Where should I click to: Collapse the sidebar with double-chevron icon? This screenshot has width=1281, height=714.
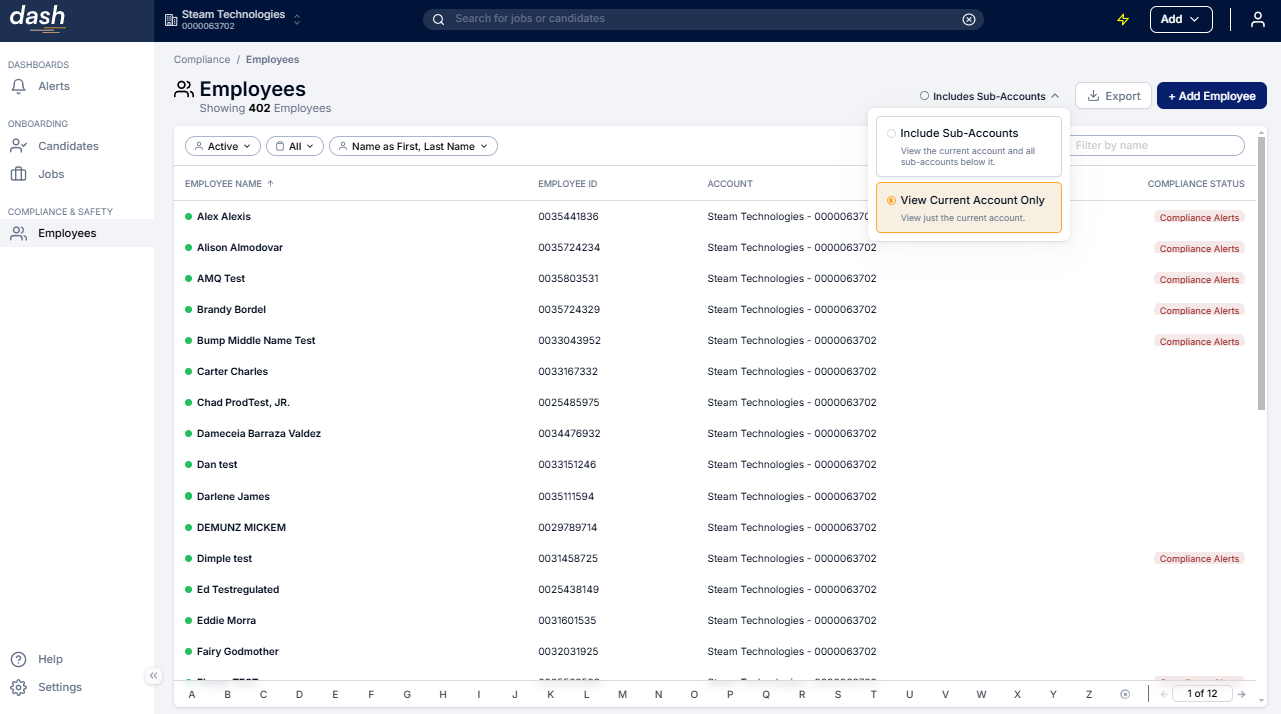(153, 676)
